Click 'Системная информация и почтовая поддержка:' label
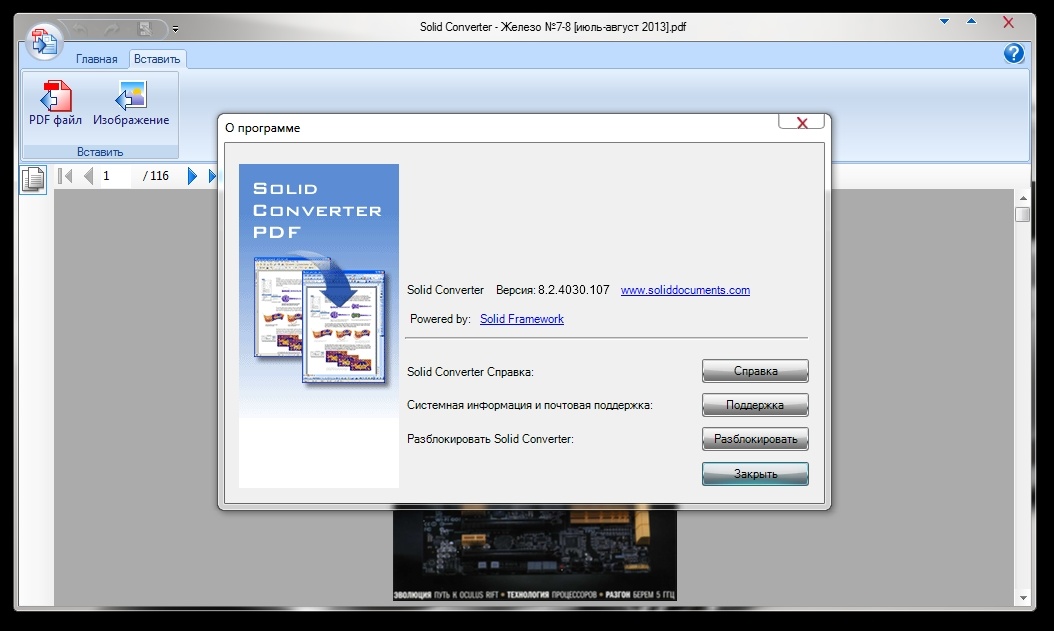This screenshot has height=631, width=1054. [x=530, y=405]
